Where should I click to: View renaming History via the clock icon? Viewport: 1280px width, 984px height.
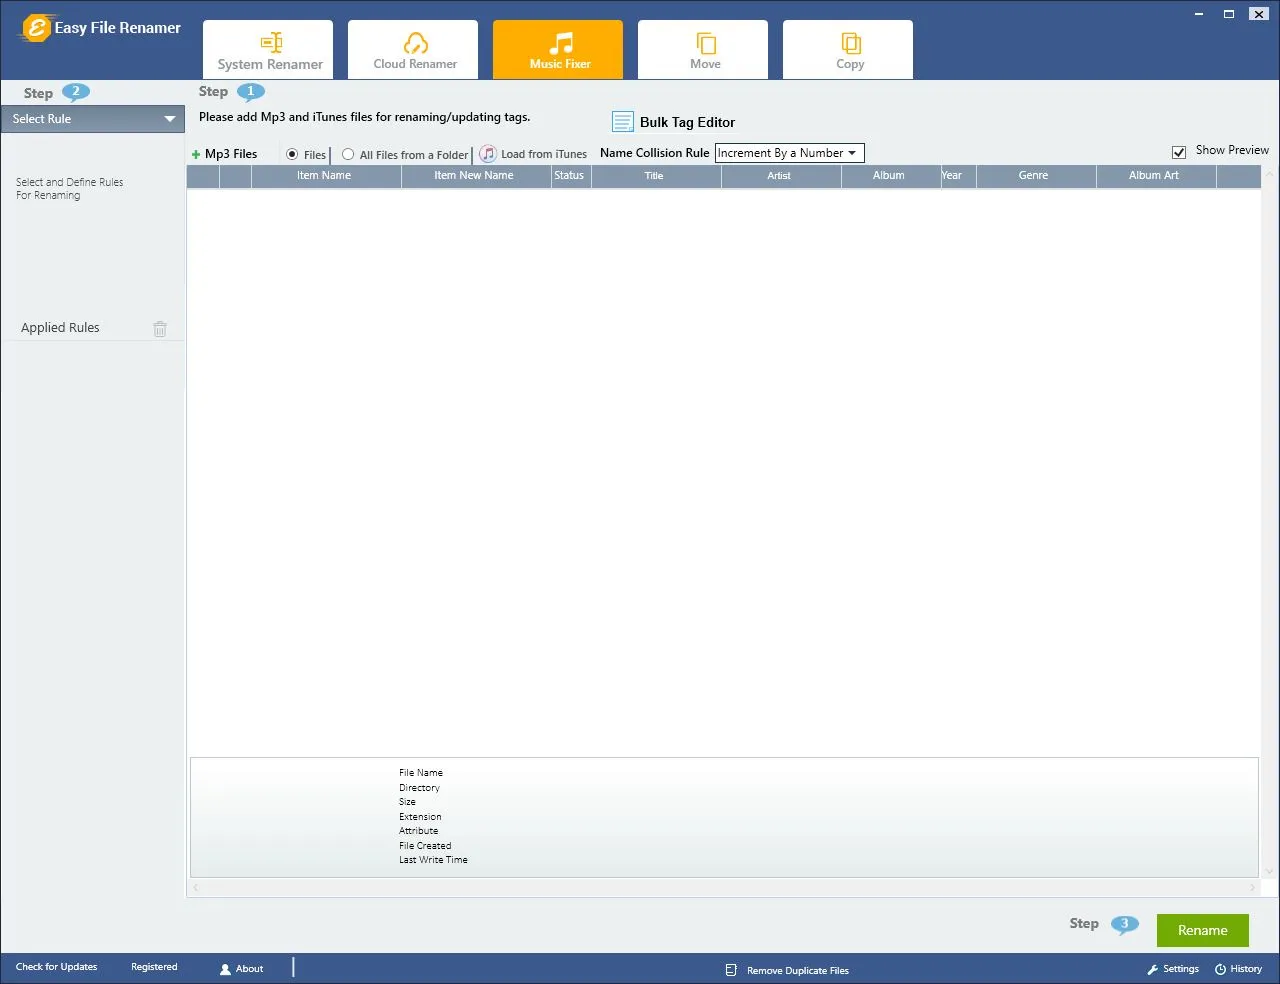[1239, 968]
